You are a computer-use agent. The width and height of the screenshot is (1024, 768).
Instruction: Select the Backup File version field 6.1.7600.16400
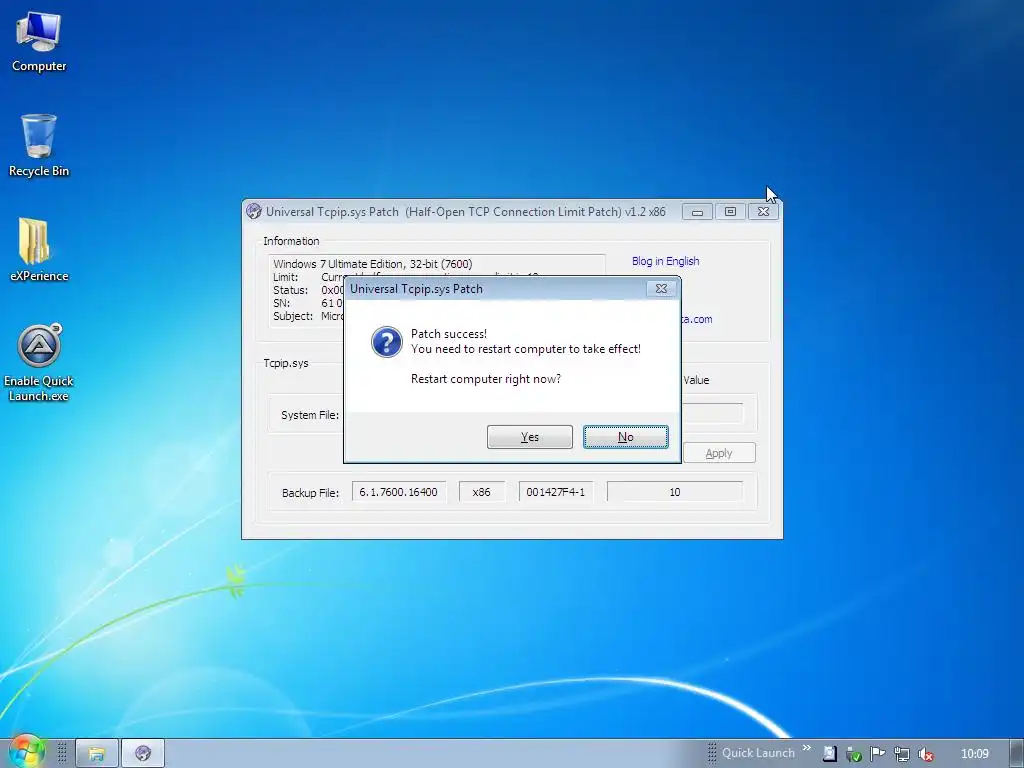[399, 492]
